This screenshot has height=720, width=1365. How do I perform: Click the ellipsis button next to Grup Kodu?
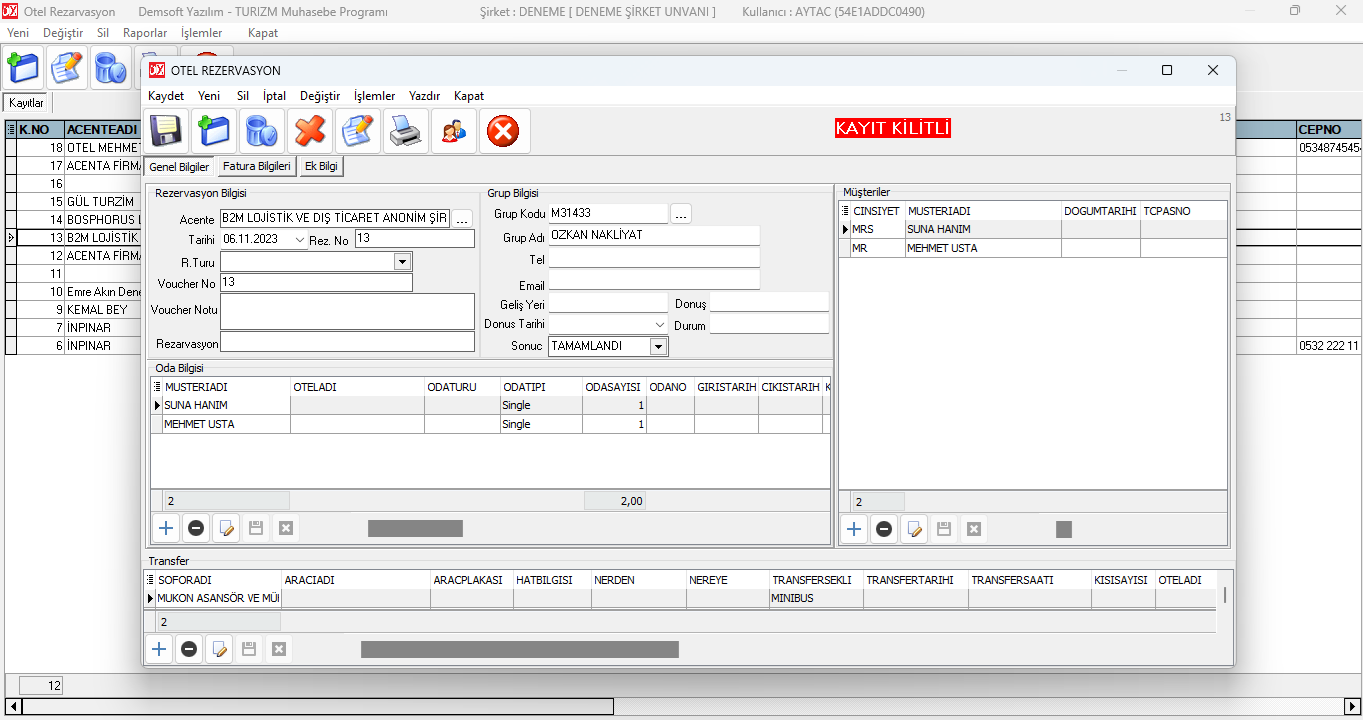681,213
